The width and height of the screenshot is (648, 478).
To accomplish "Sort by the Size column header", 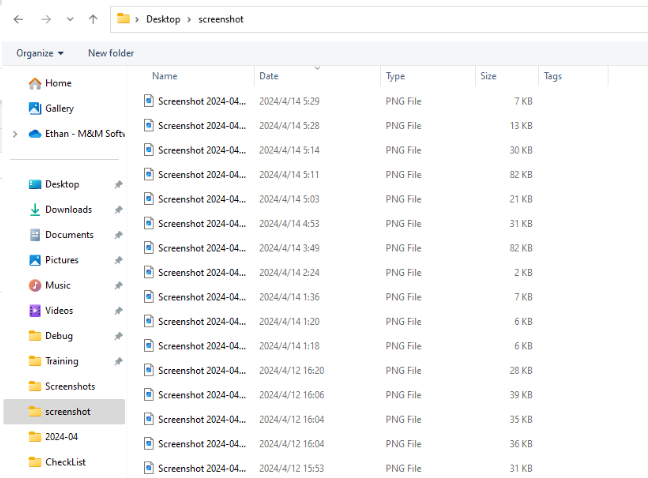I will 488,76.
